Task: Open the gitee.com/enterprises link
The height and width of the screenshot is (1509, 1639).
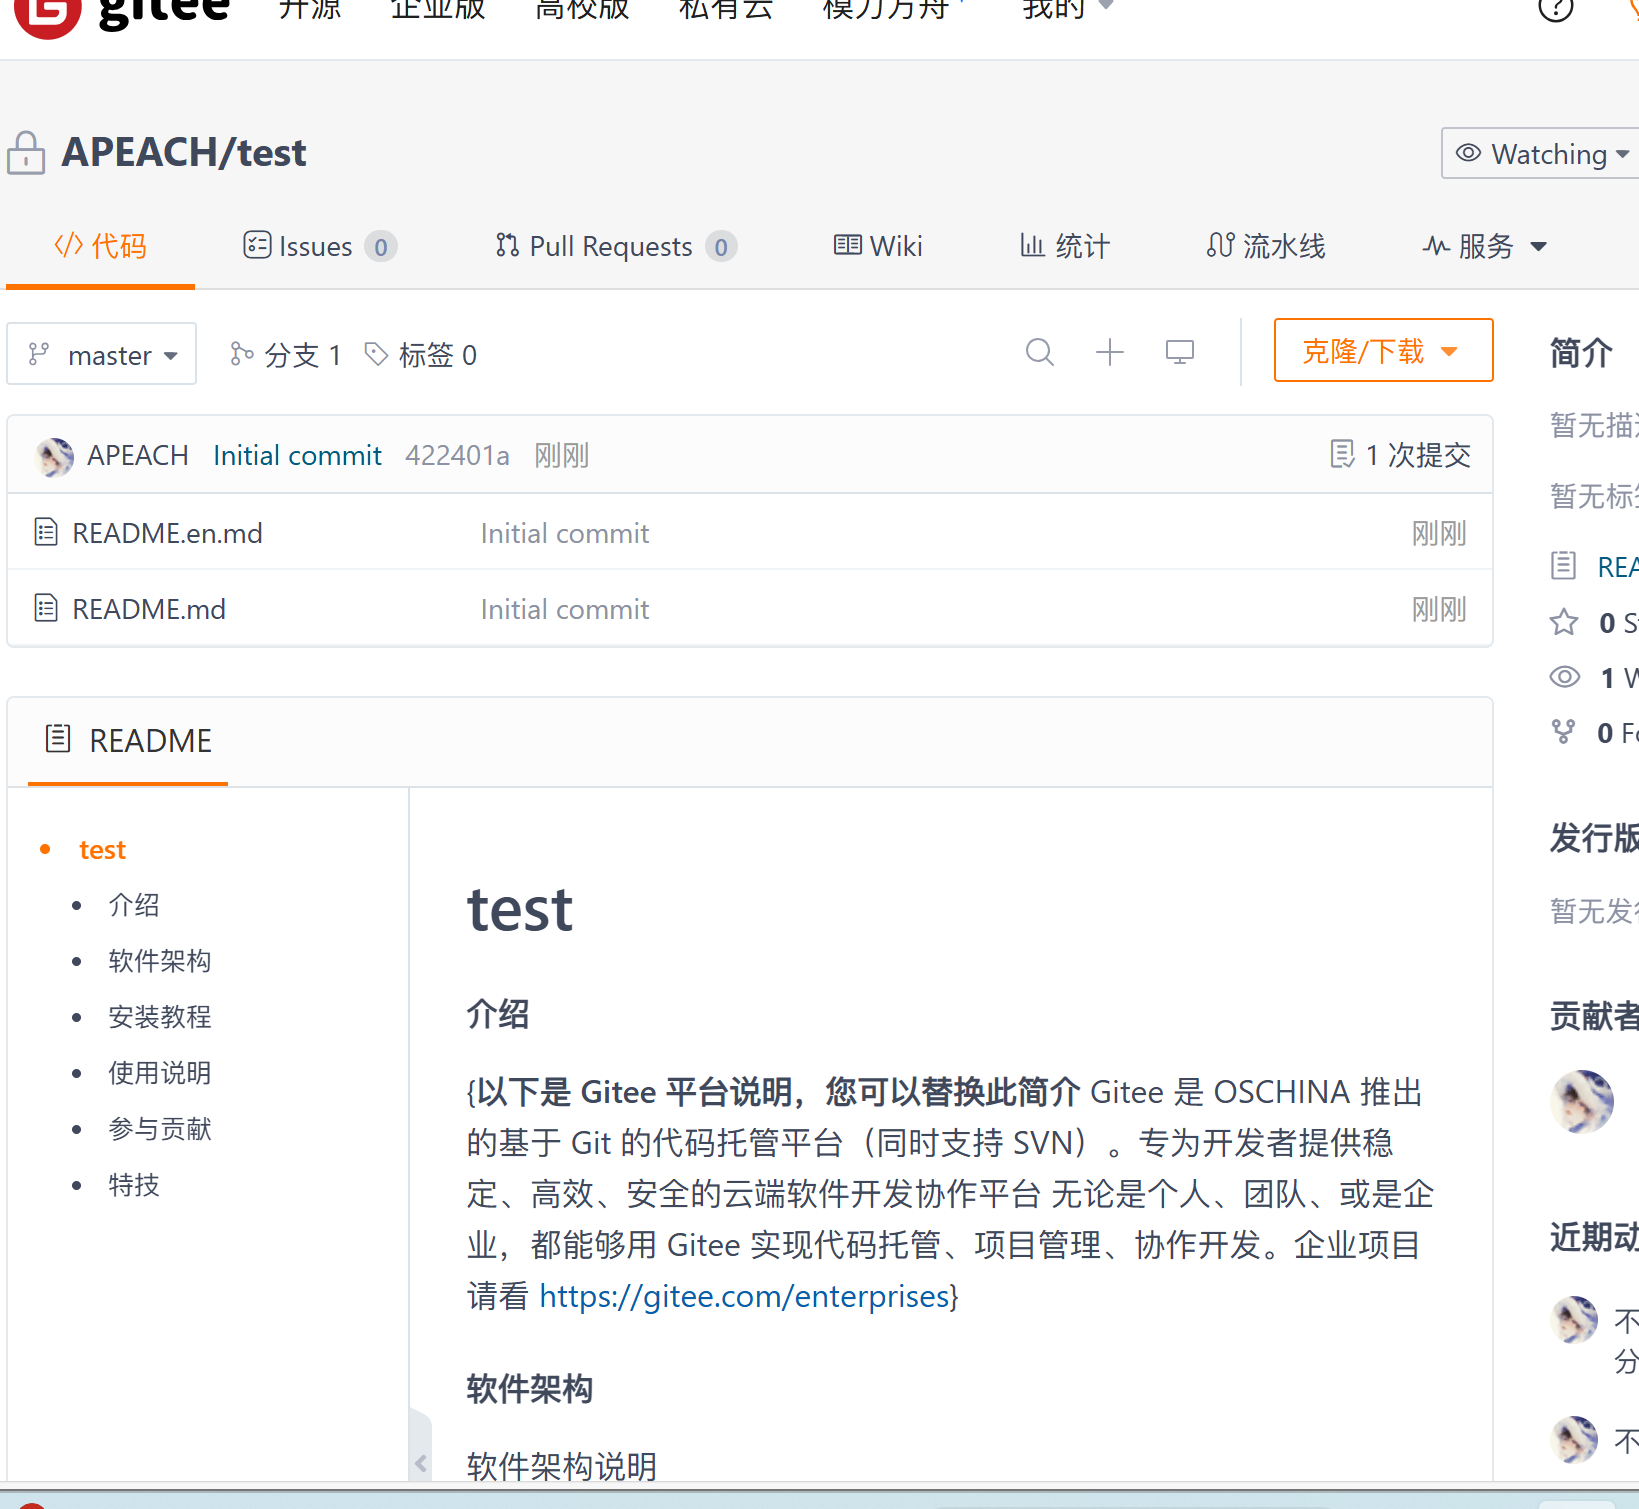Action: [744, 1296]
